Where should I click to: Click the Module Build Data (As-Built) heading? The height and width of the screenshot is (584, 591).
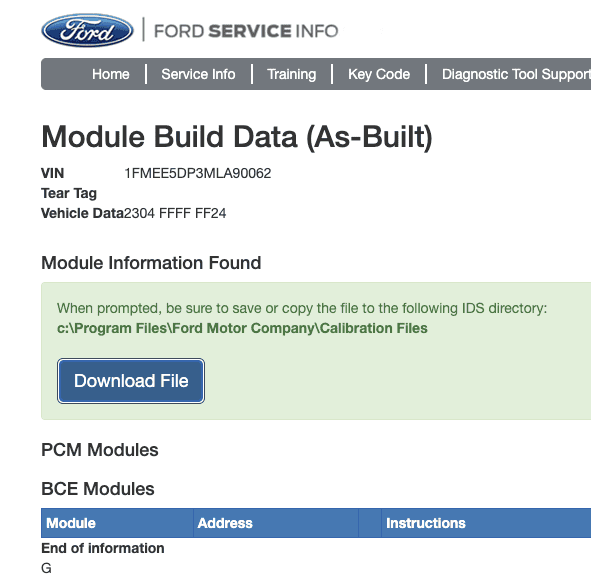click(x=237, y=137)
